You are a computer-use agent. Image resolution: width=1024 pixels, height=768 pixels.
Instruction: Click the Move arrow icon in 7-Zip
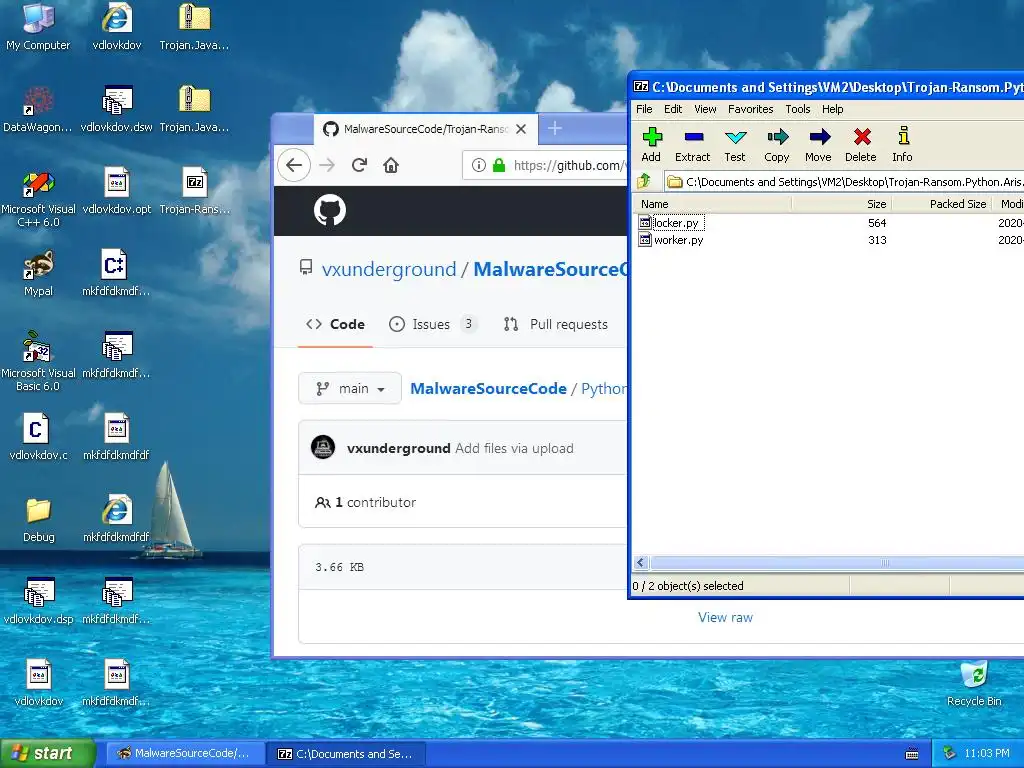[818, 144]
